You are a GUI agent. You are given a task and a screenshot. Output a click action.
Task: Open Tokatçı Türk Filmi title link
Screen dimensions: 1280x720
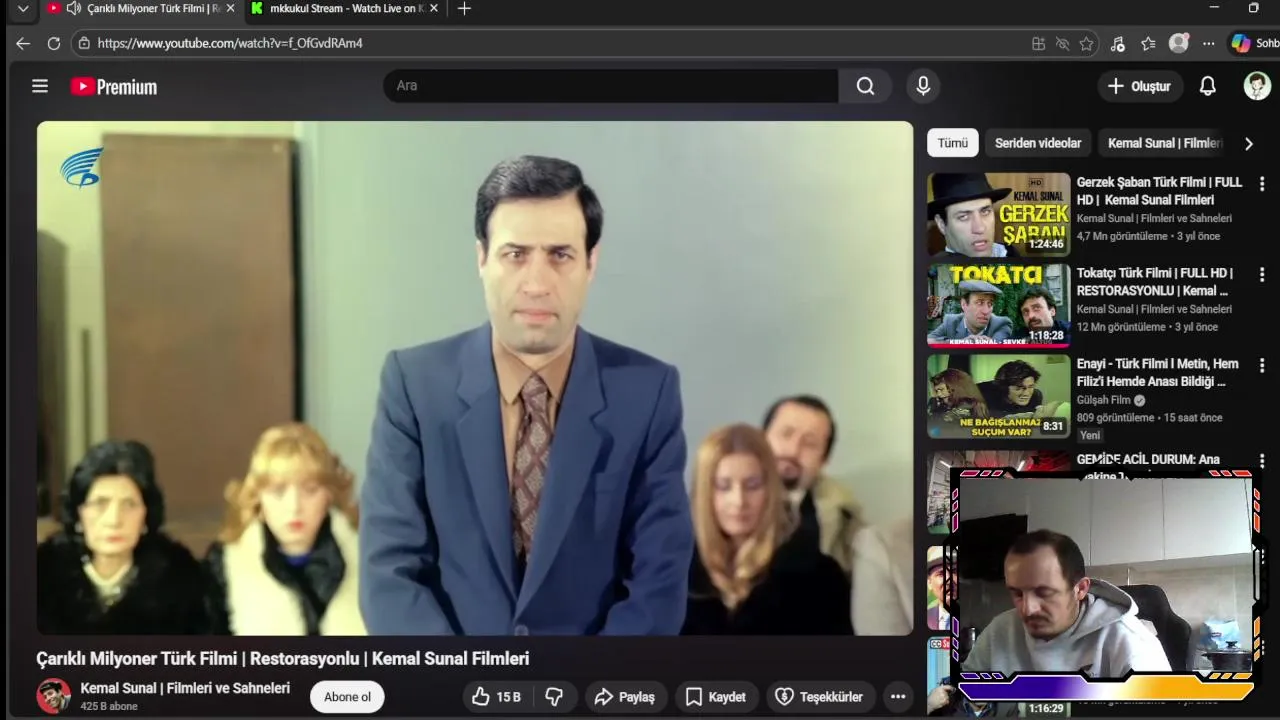coord(1155,282)
